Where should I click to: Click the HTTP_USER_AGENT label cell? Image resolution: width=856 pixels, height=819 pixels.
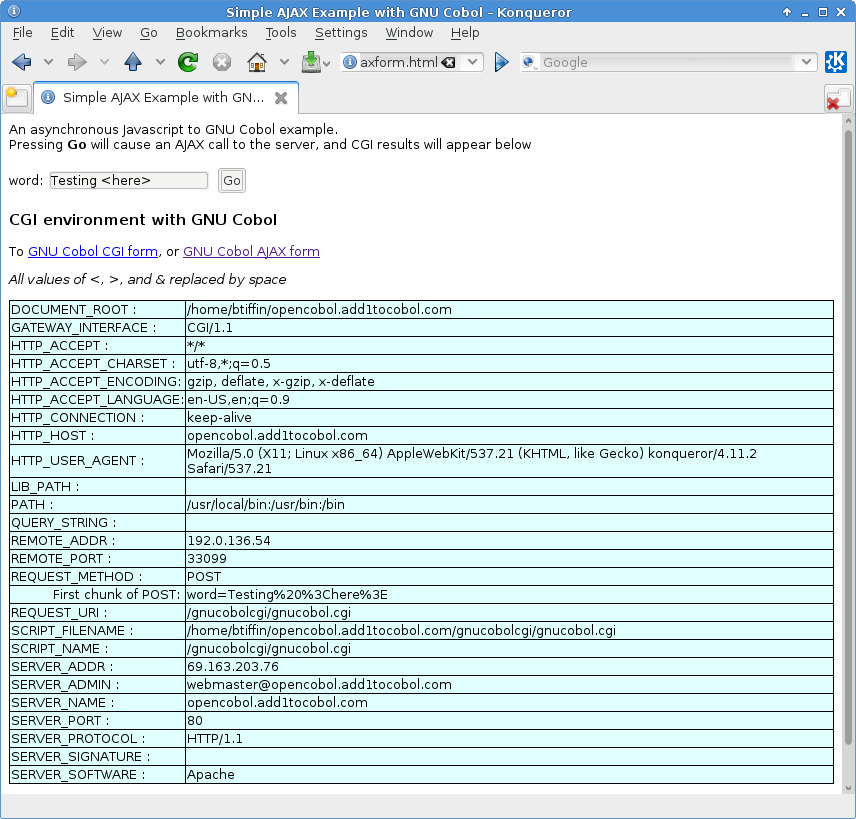click(x=97, y=461)
